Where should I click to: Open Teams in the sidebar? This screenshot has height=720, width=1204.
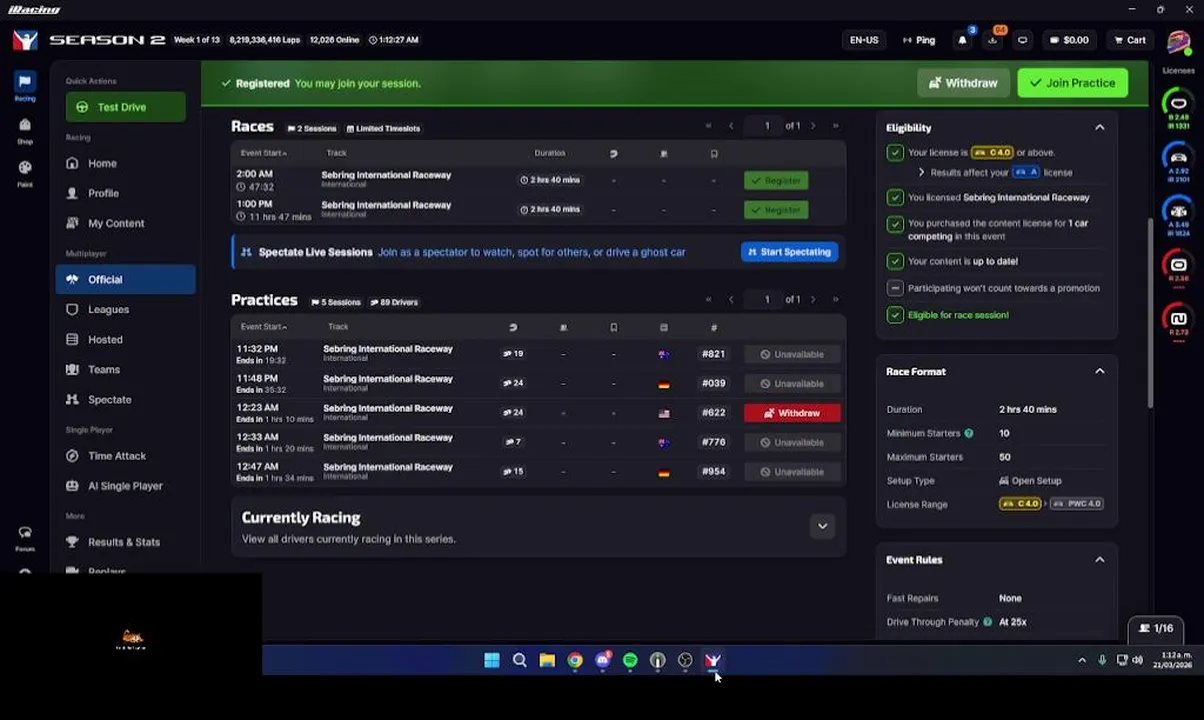click(x=104, y=369)
